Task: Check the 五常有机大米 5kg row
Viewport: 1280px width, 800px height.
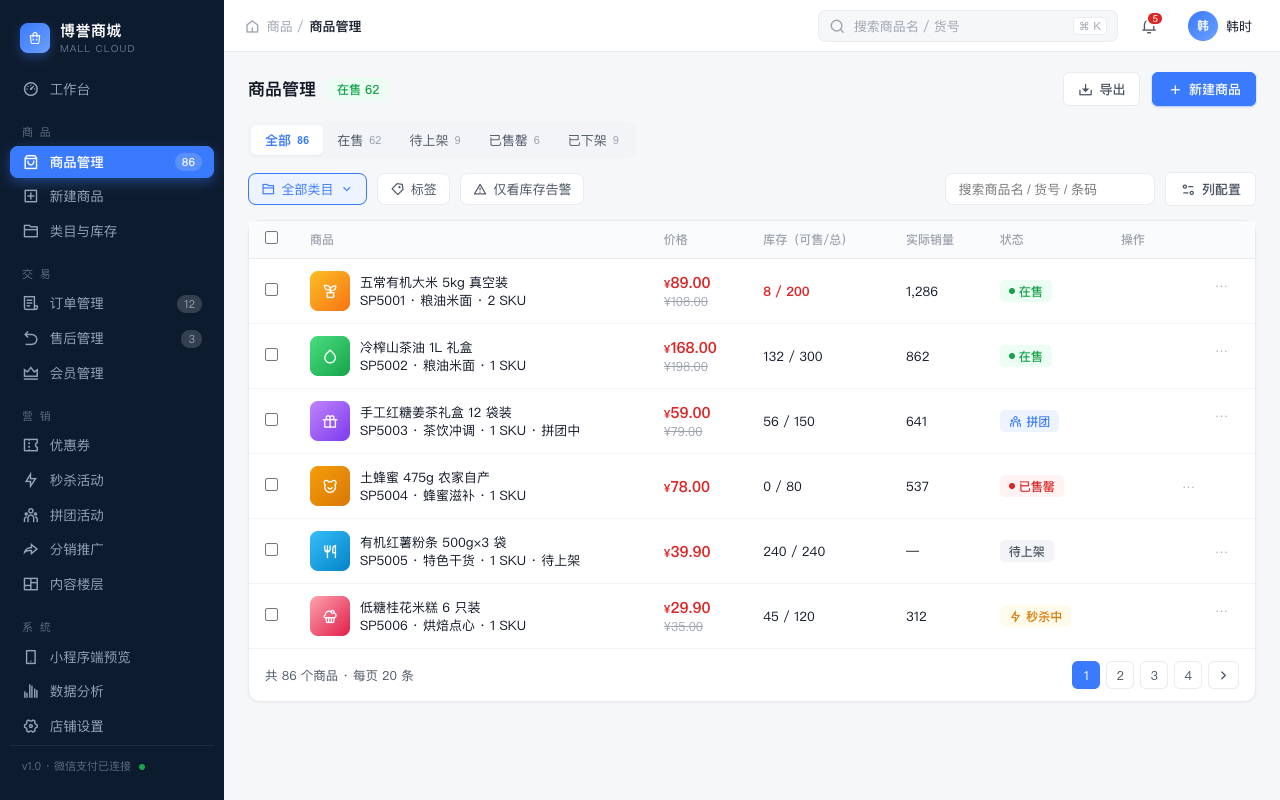Action: 271,289
